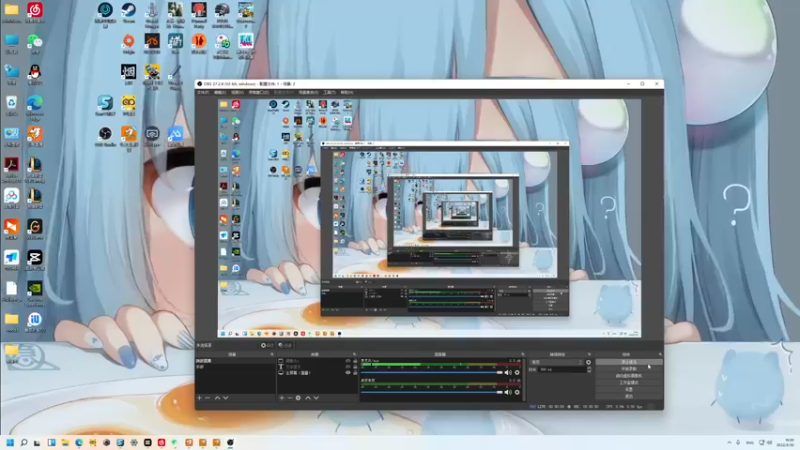Image resolution: width=800 pixels, height=450 pixels.
Task: Toggle visibility of display capture source row
Action: pos(348,373)
